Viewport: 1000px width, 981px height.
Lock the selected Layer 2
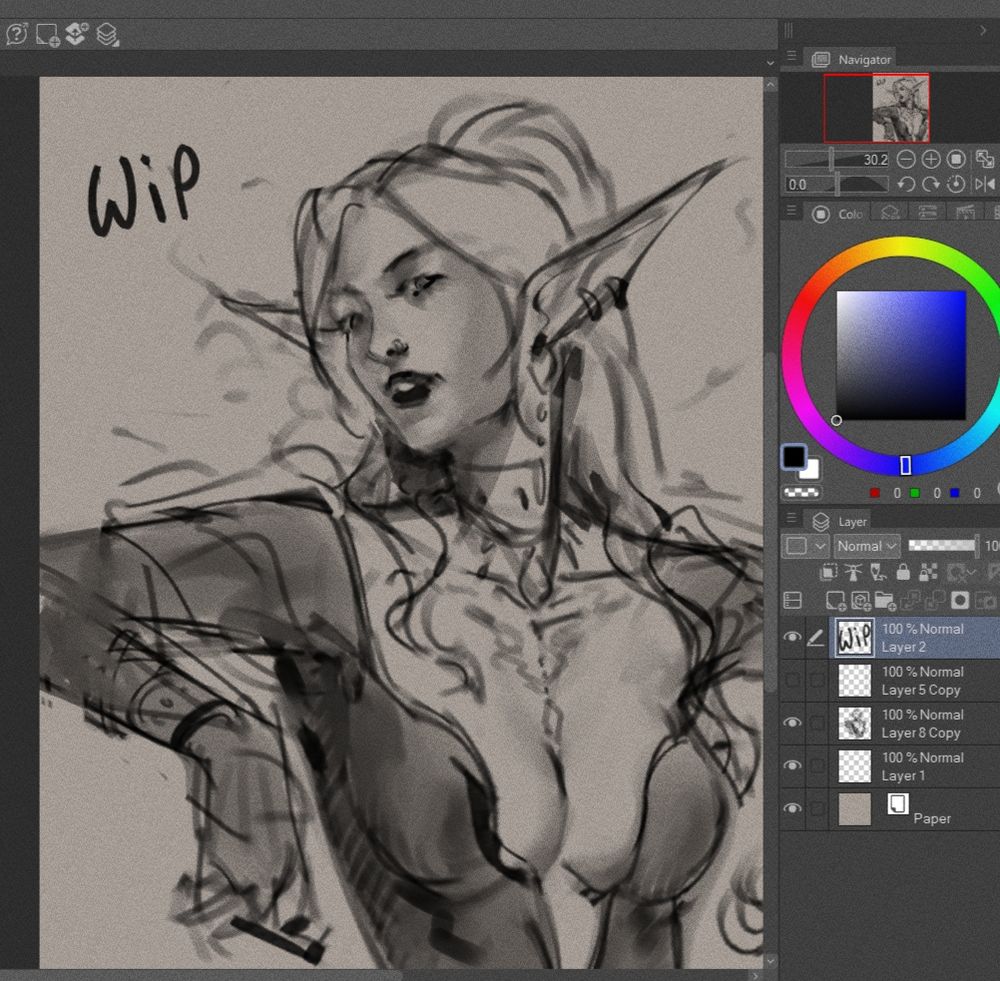click(x=902, y=572)
